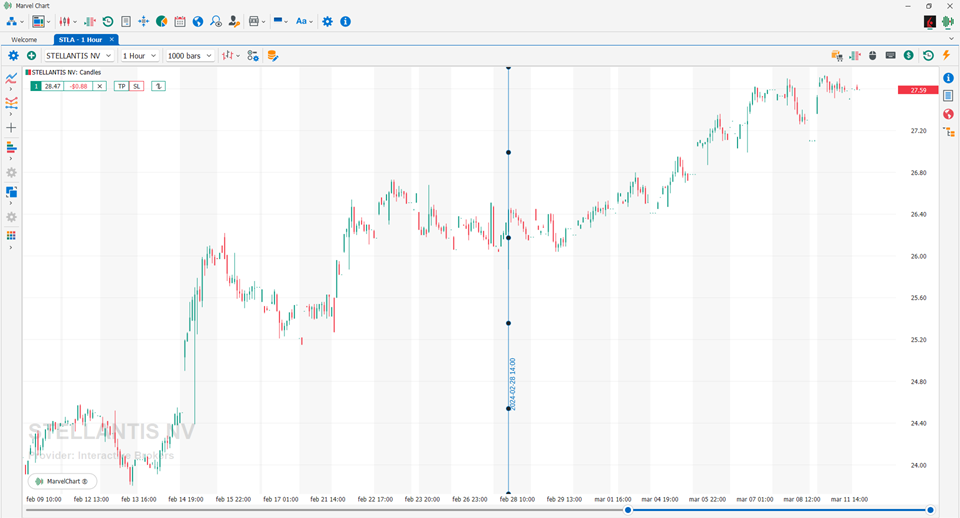This screenshot has width=960, height=518.
Task: Click the blue info icon in top toolbar
Action: tap(345, 21)
